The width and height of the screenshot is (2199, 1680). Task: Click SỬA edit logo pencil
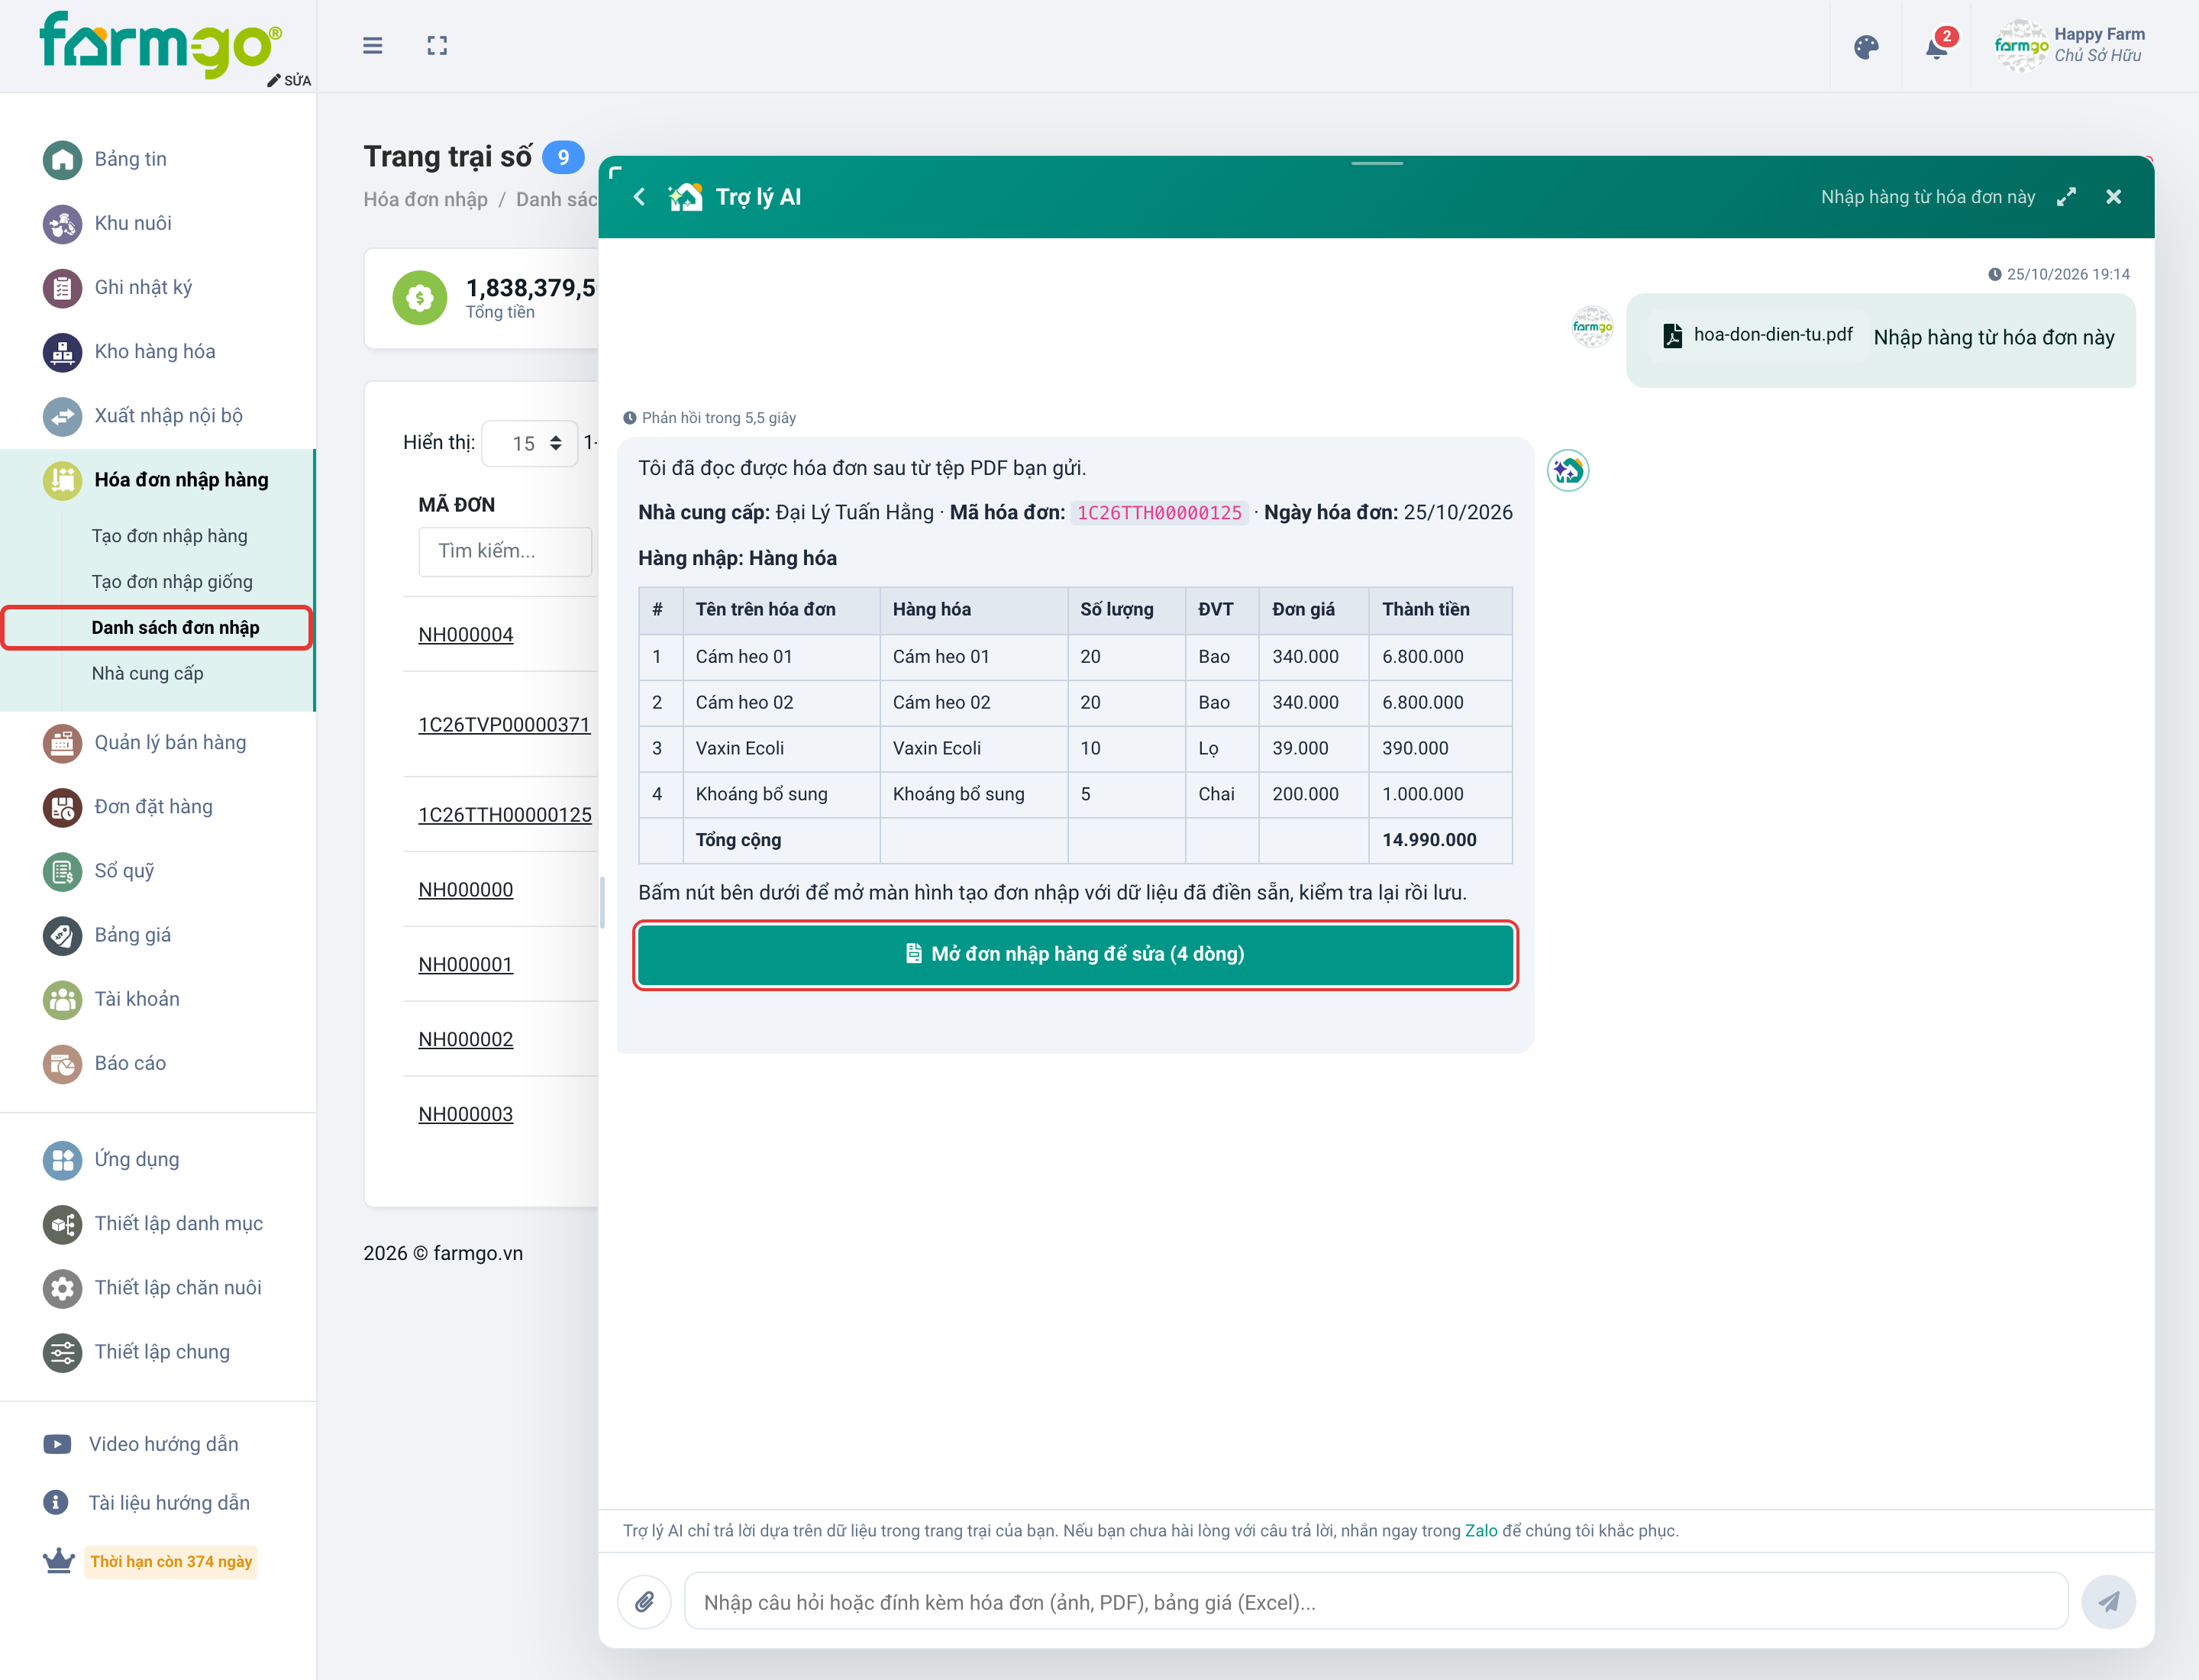coord(289,80)
